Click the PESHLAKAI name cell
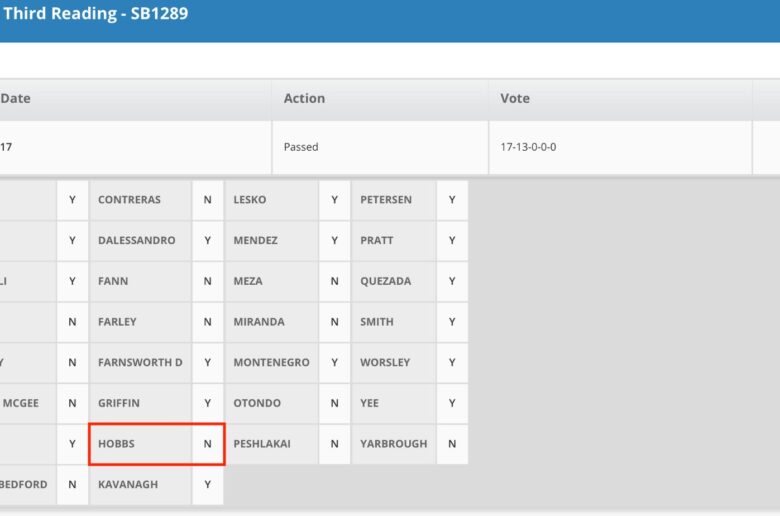Screen dimensions: 780x516 (271, 444)
